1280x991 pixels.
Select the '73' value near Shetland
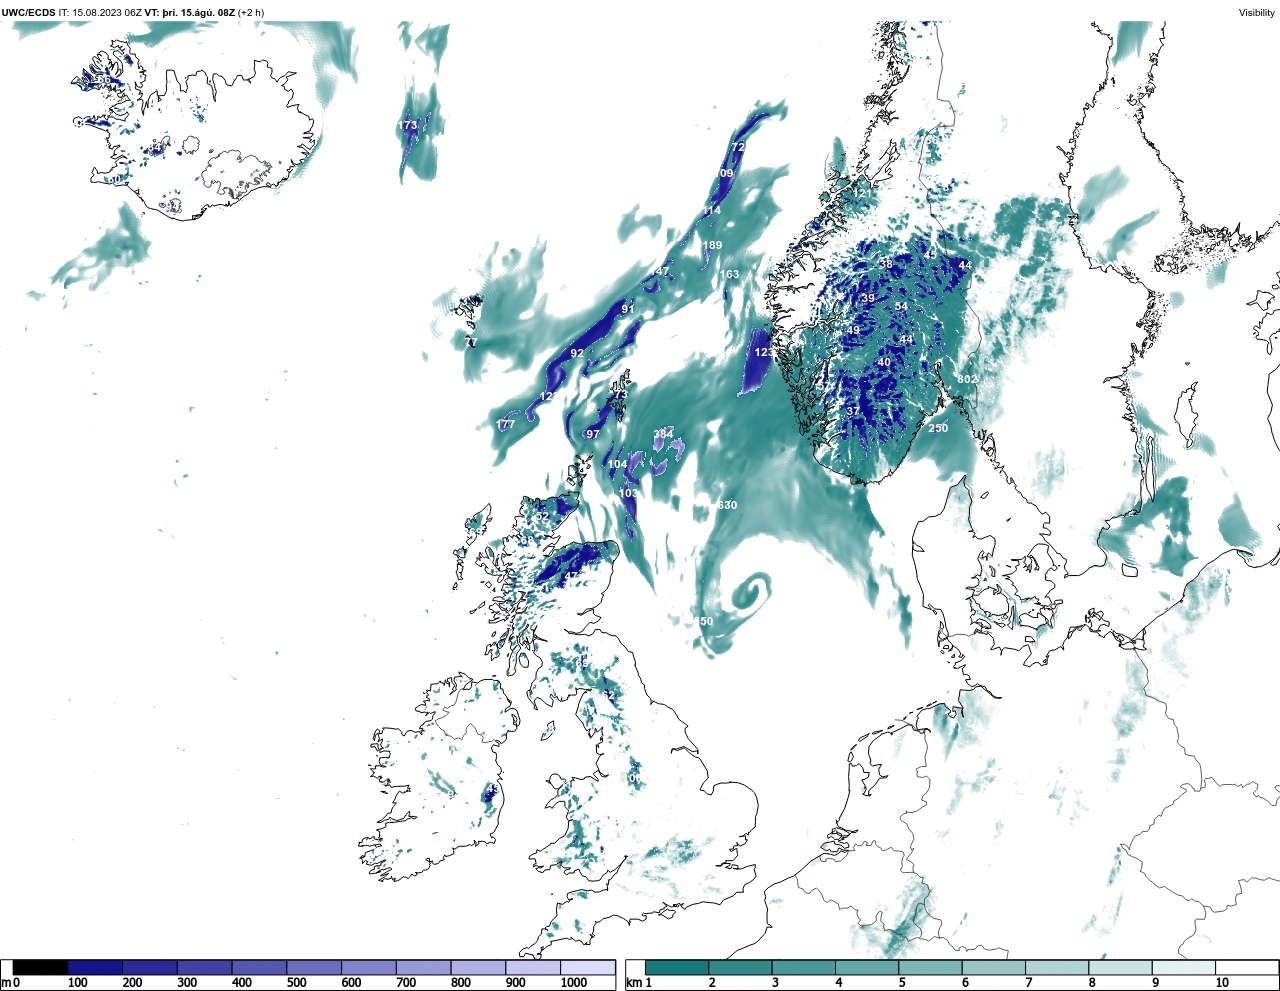point(620,395)
